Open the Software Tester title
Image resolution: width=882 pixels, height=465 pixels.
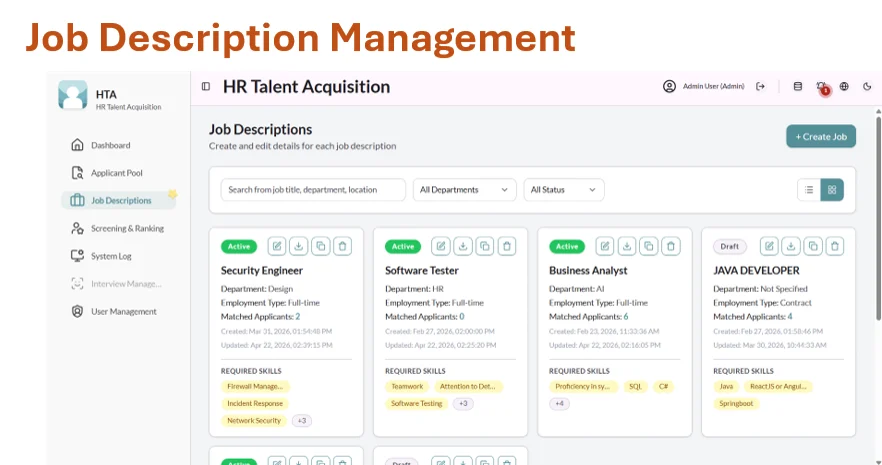tap(422, 270)
